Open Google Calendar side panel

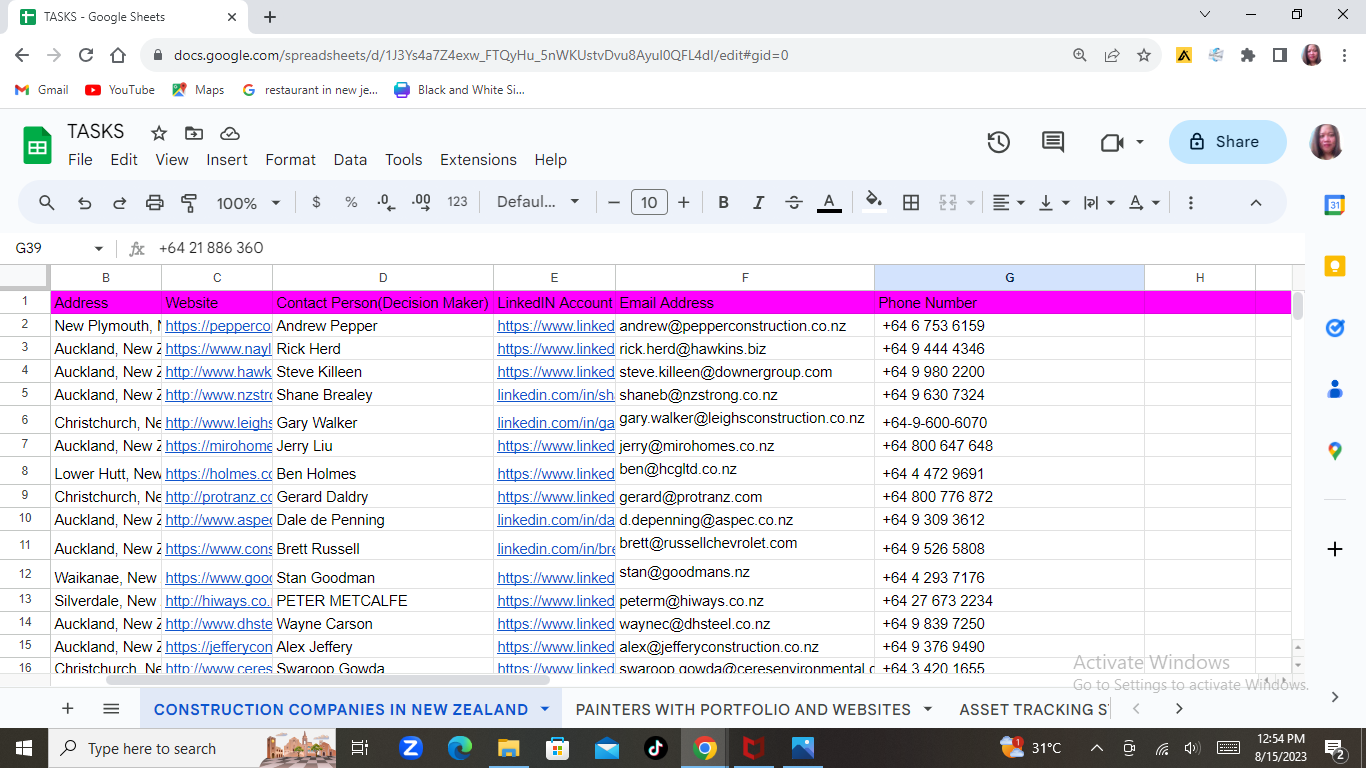coord(1334,205)
